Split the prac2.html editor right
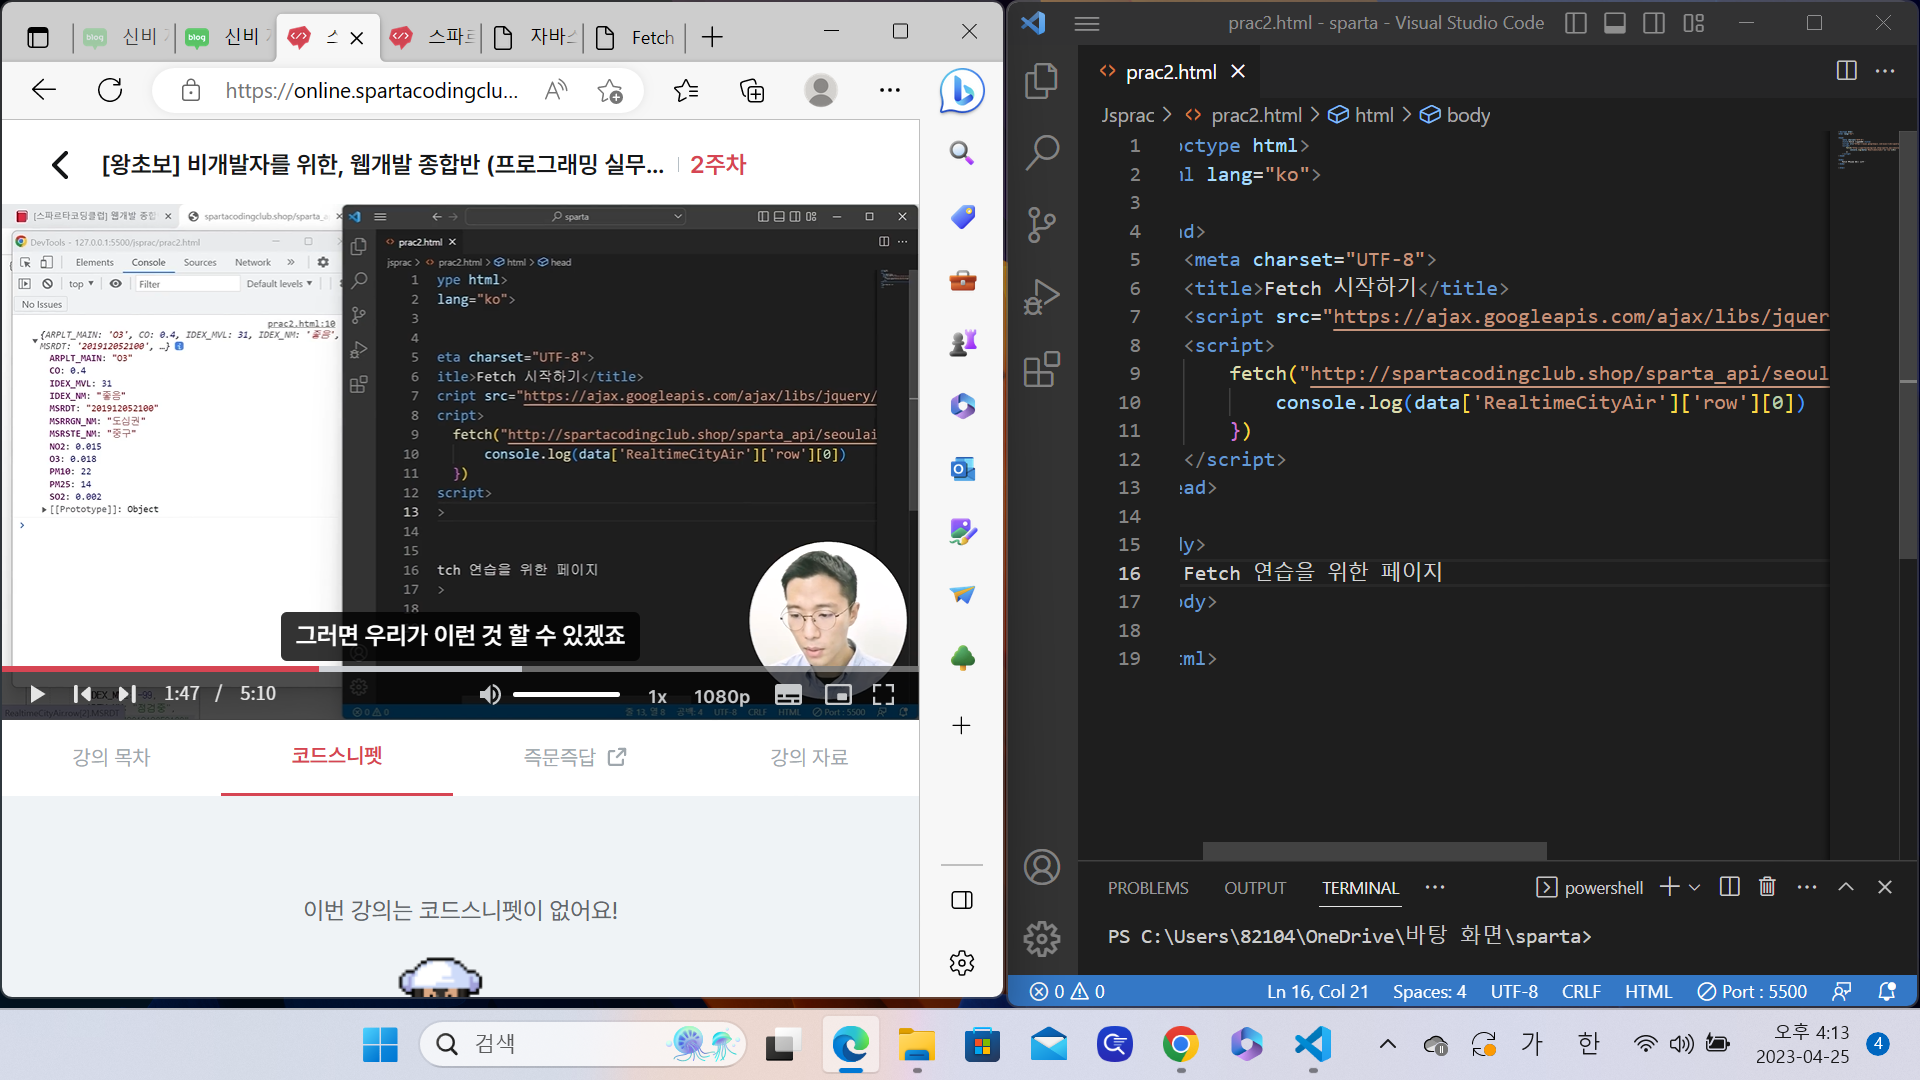 [x=1847, y=71]
